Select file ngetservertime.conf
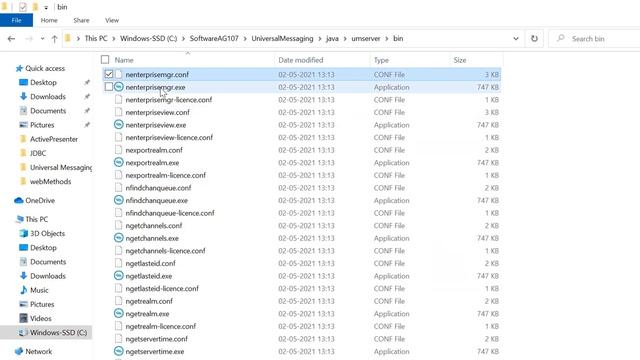640x360 pixels. [157, 339]
